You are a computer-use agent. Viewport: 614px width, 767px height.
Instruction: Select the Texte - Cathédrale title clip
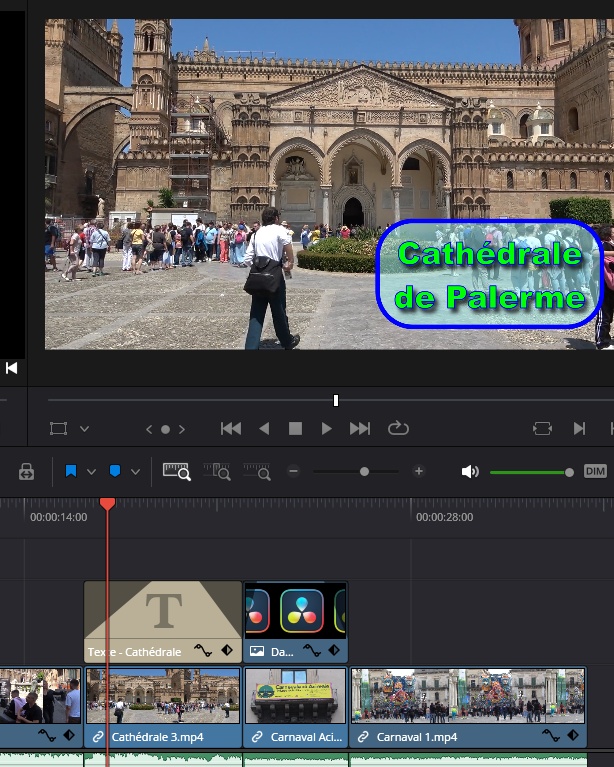point(163,621)
